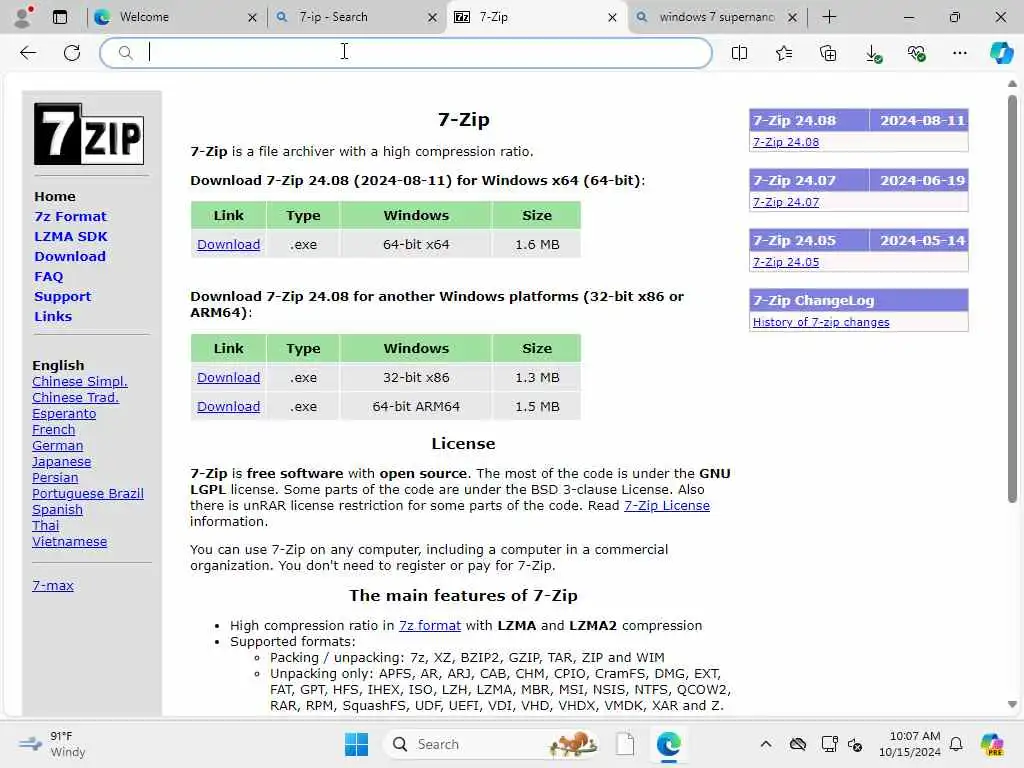1024x768 pixels.
Task: Click the scrollbar down arrow
Action: click(x=1012, y=705)
